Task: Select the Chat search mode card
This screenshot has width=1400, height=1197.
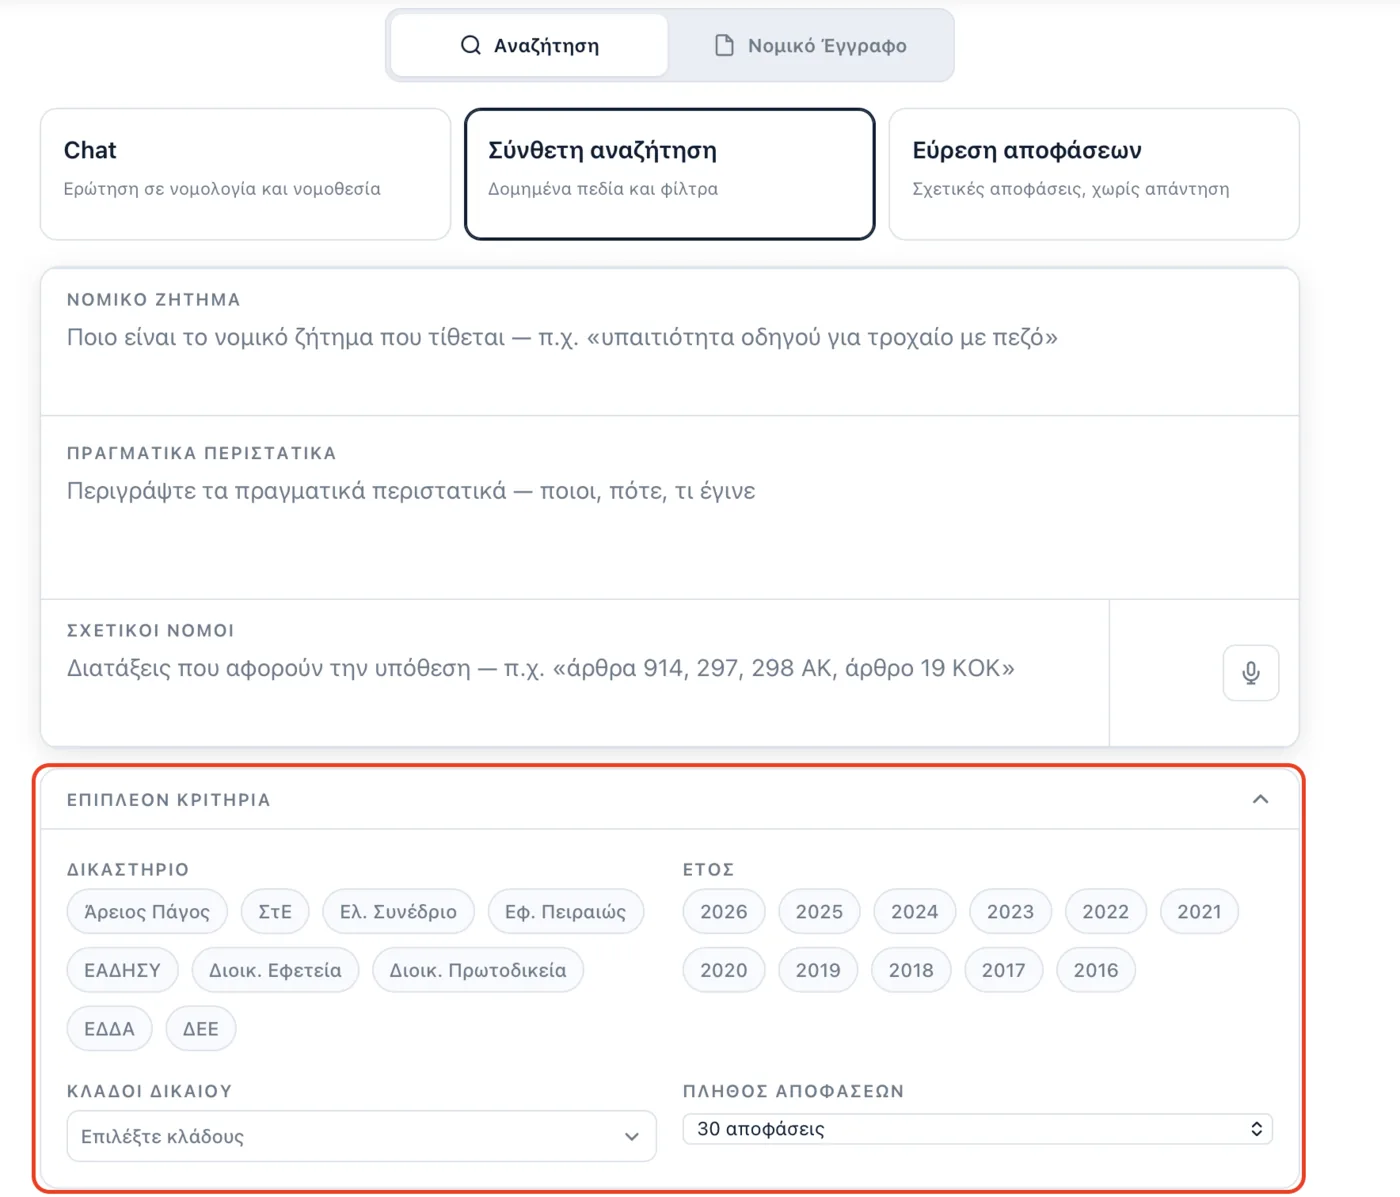Action: coord(245,174)
